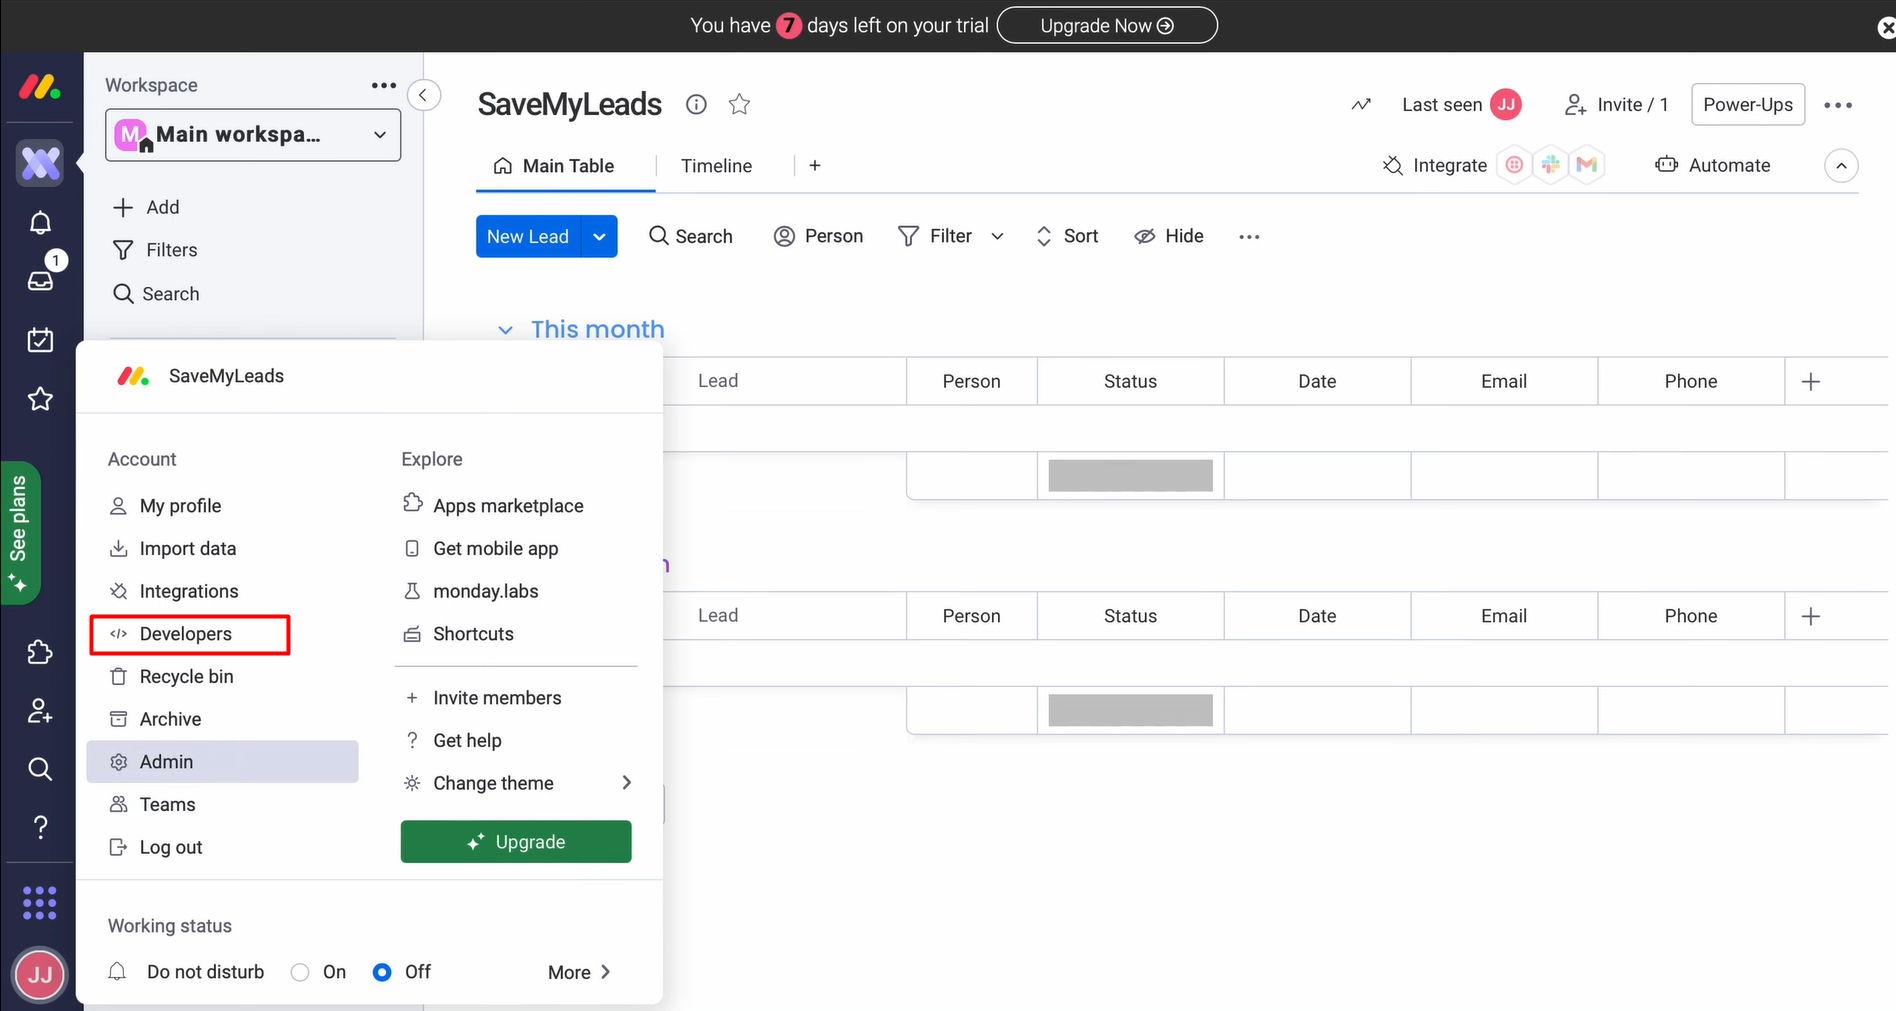Switch to the Timeline tab
Image resolution: width=1896 pixels, height=1011 pixels.
(x=716, y=166)
